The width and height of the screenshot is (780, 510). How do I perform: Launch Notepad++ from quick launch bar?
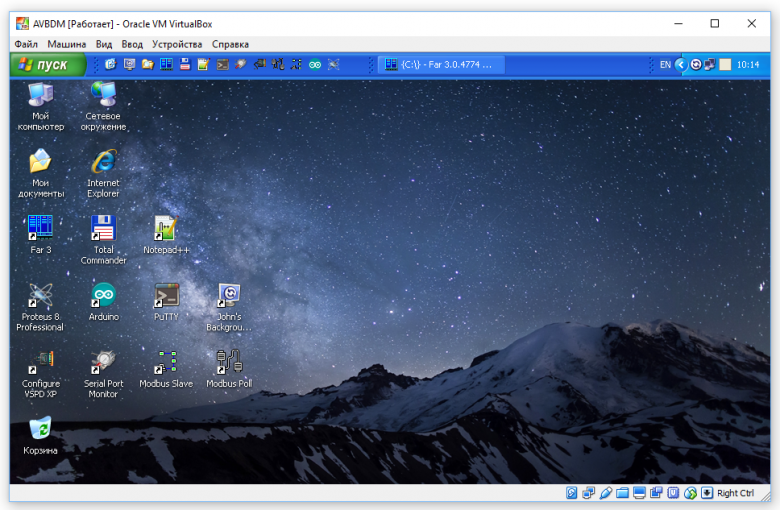coord(203,65)
